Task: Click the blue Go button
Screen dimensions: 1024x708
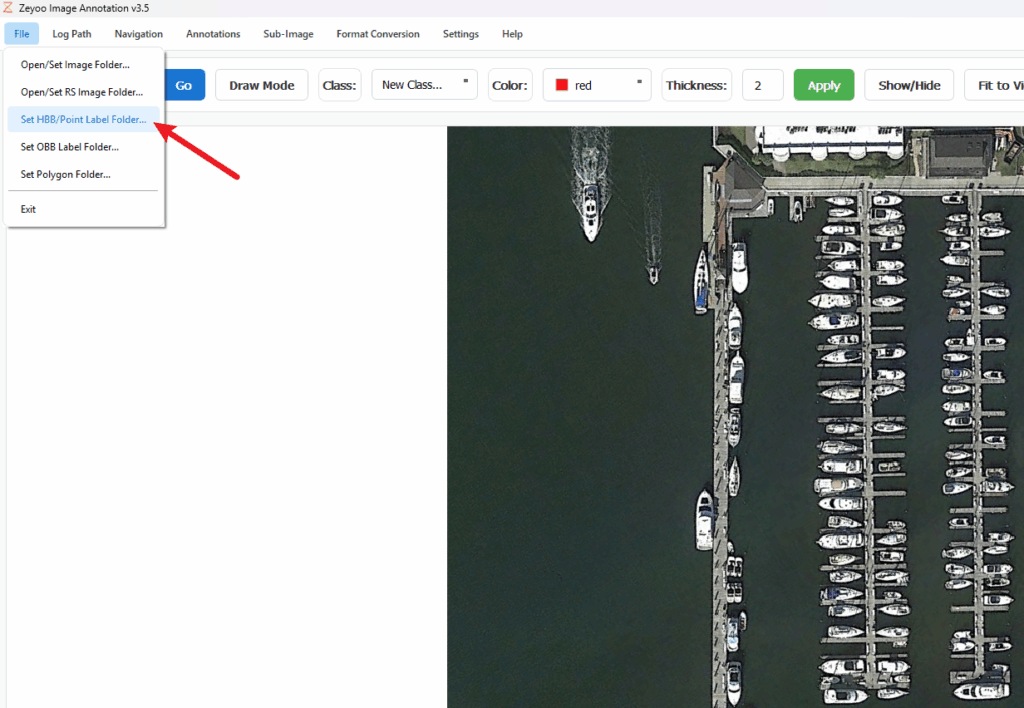Action: (x=184, y=85)
